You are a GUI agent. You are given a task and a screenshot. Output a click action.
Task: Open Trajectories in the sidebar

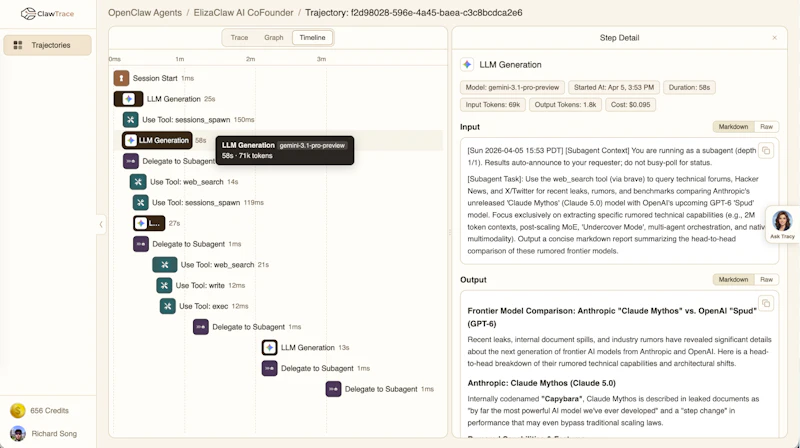(x=47, y=45)
